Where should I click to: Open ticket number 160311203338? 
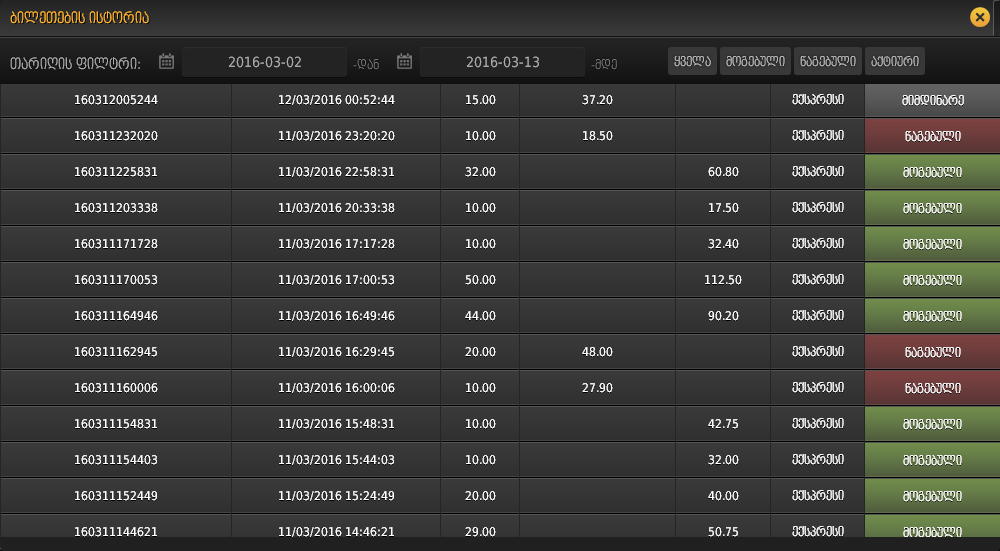[x=116, y=208]
